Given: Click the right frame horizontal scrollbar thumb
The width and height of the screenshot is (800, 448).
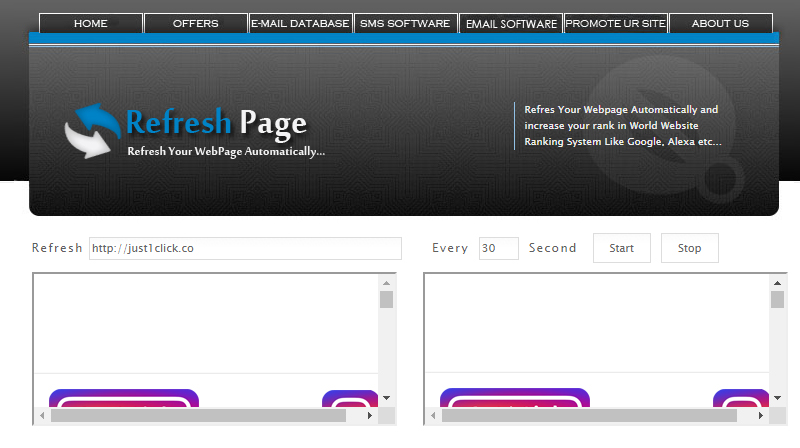Looking at the screenshot, I should 589,416.
